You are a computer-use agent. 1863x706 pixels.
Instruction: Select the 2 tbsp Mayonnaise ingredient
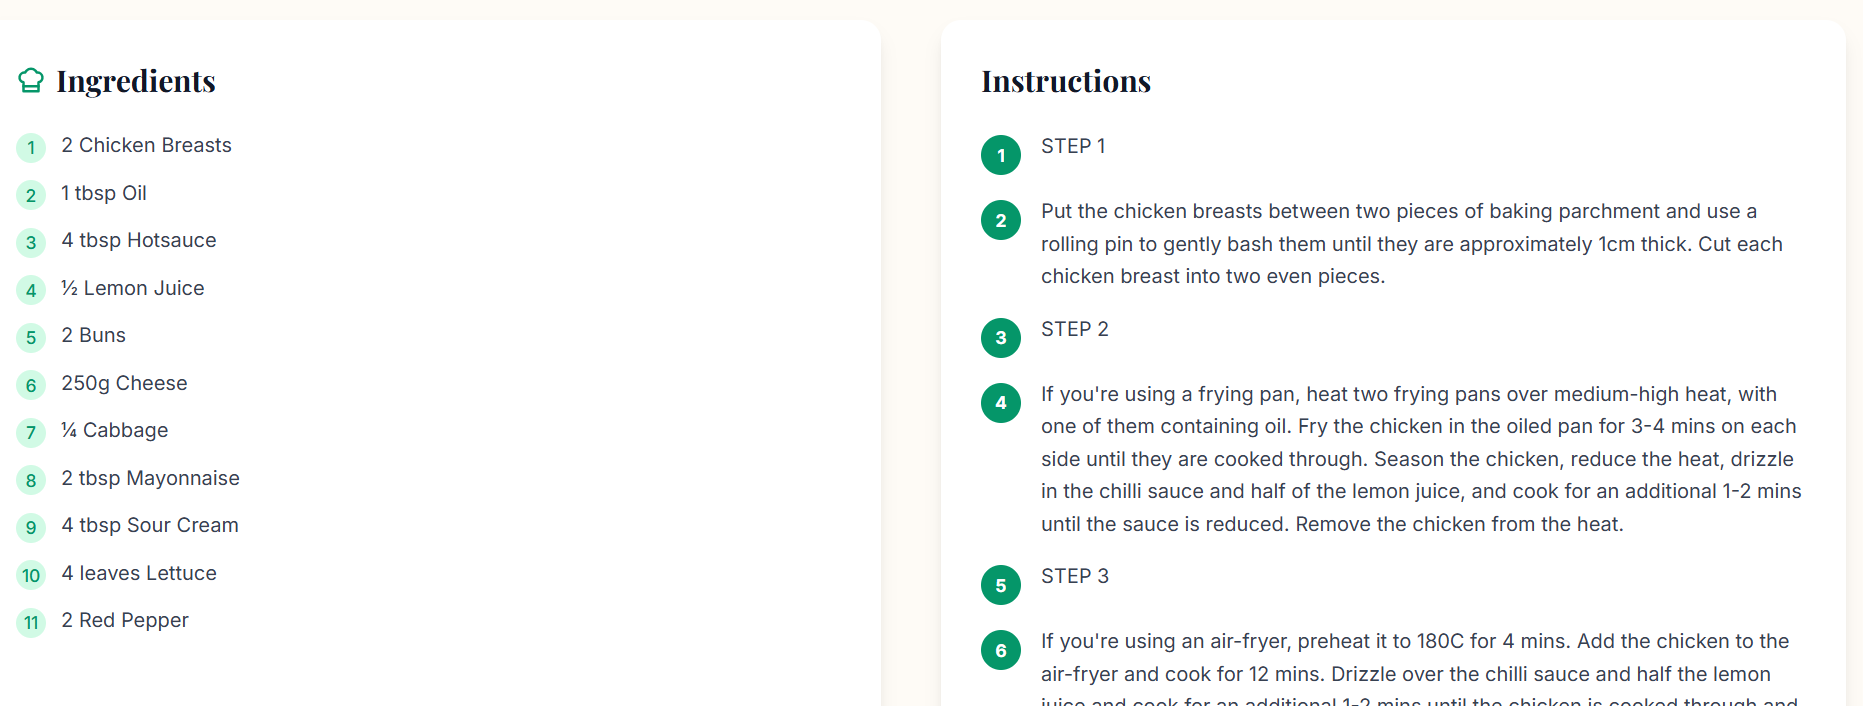151,478
